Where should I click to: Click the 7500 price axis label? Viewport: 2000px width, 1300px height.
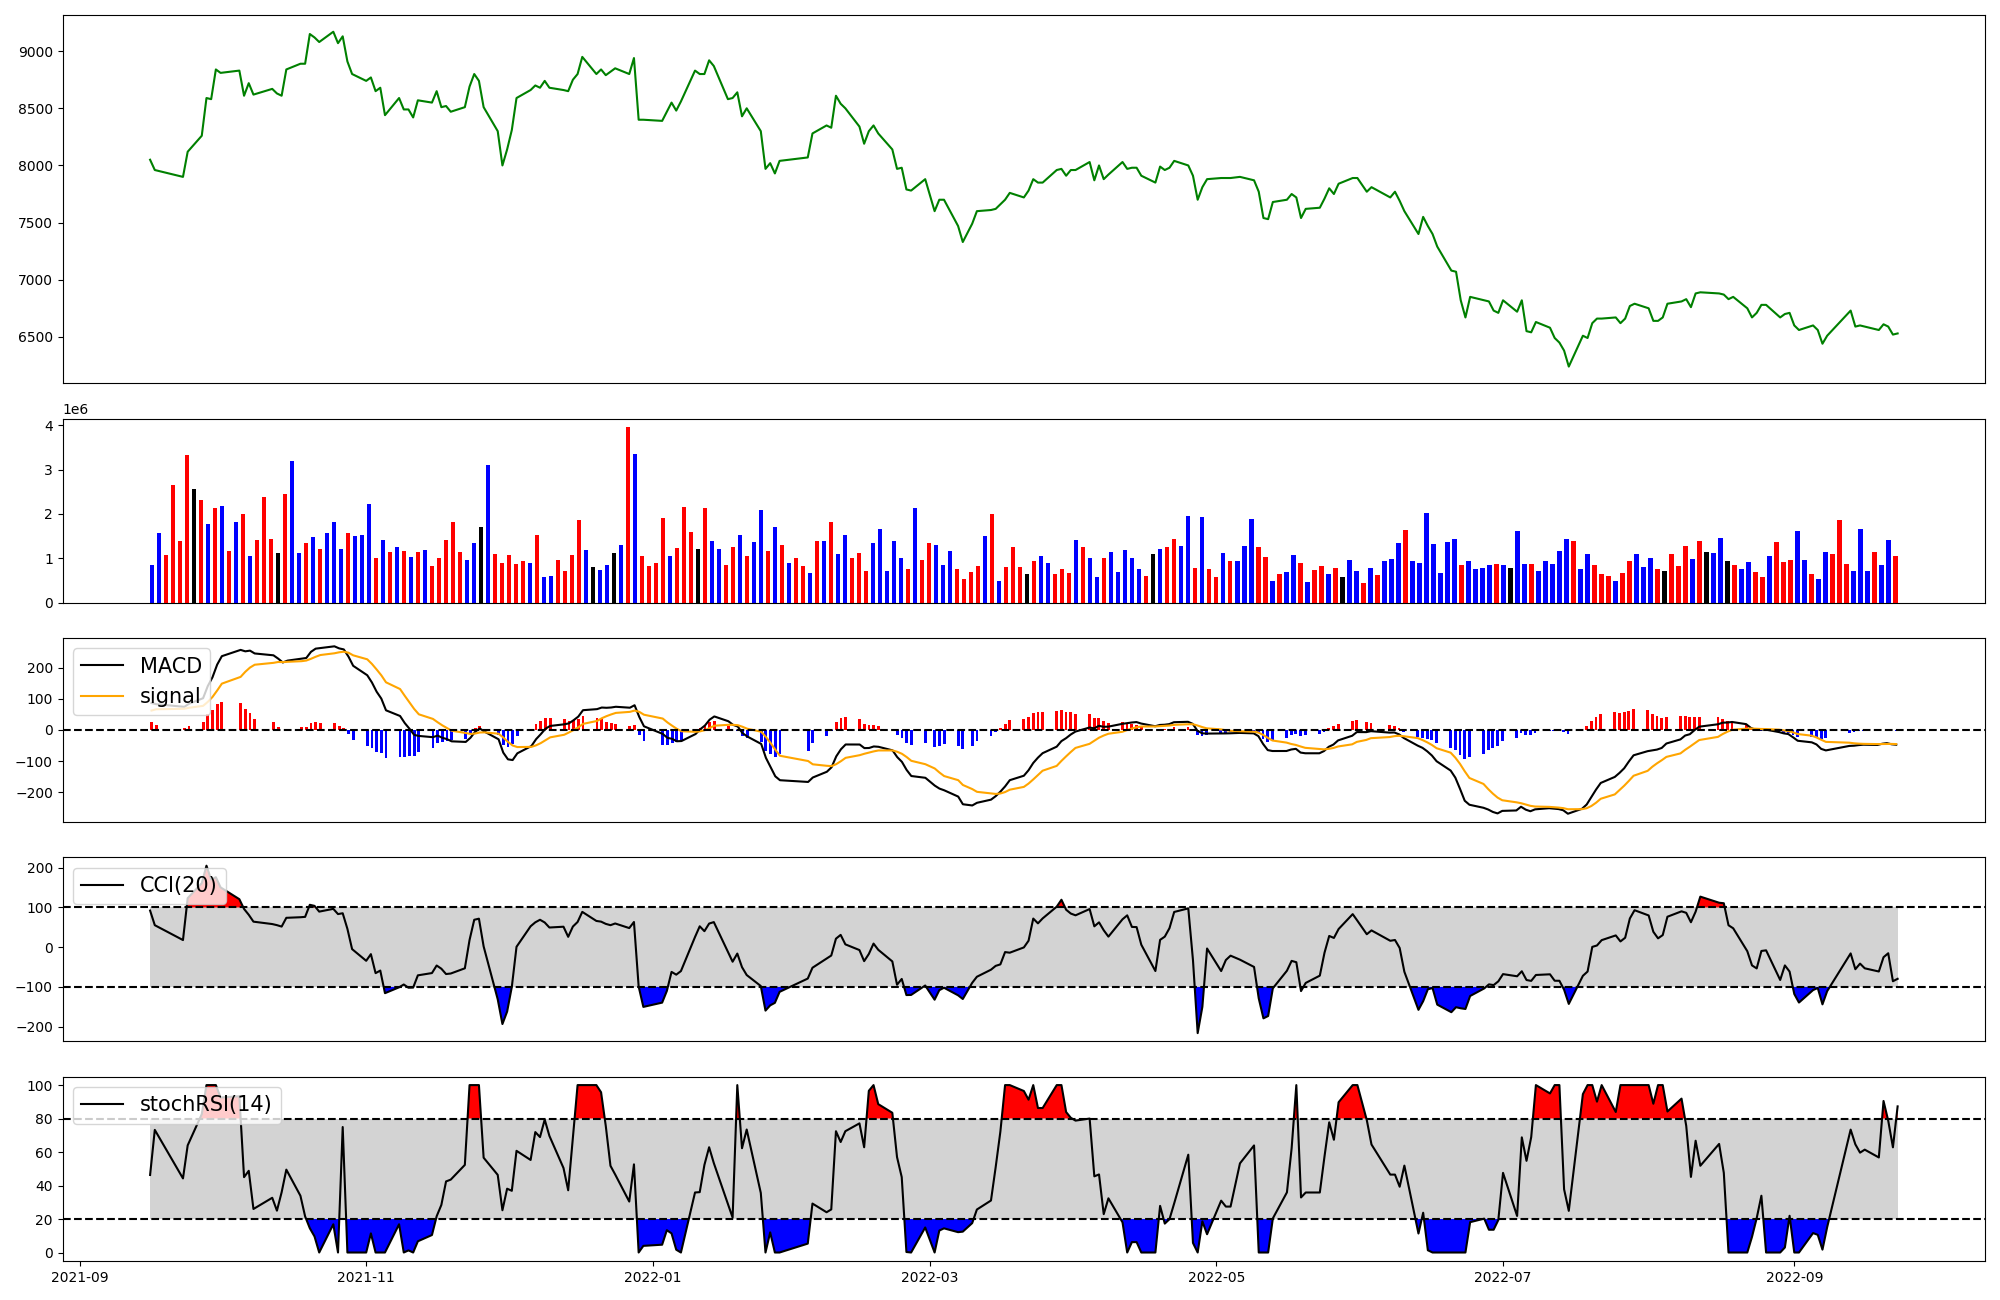[x=36, y=223]
